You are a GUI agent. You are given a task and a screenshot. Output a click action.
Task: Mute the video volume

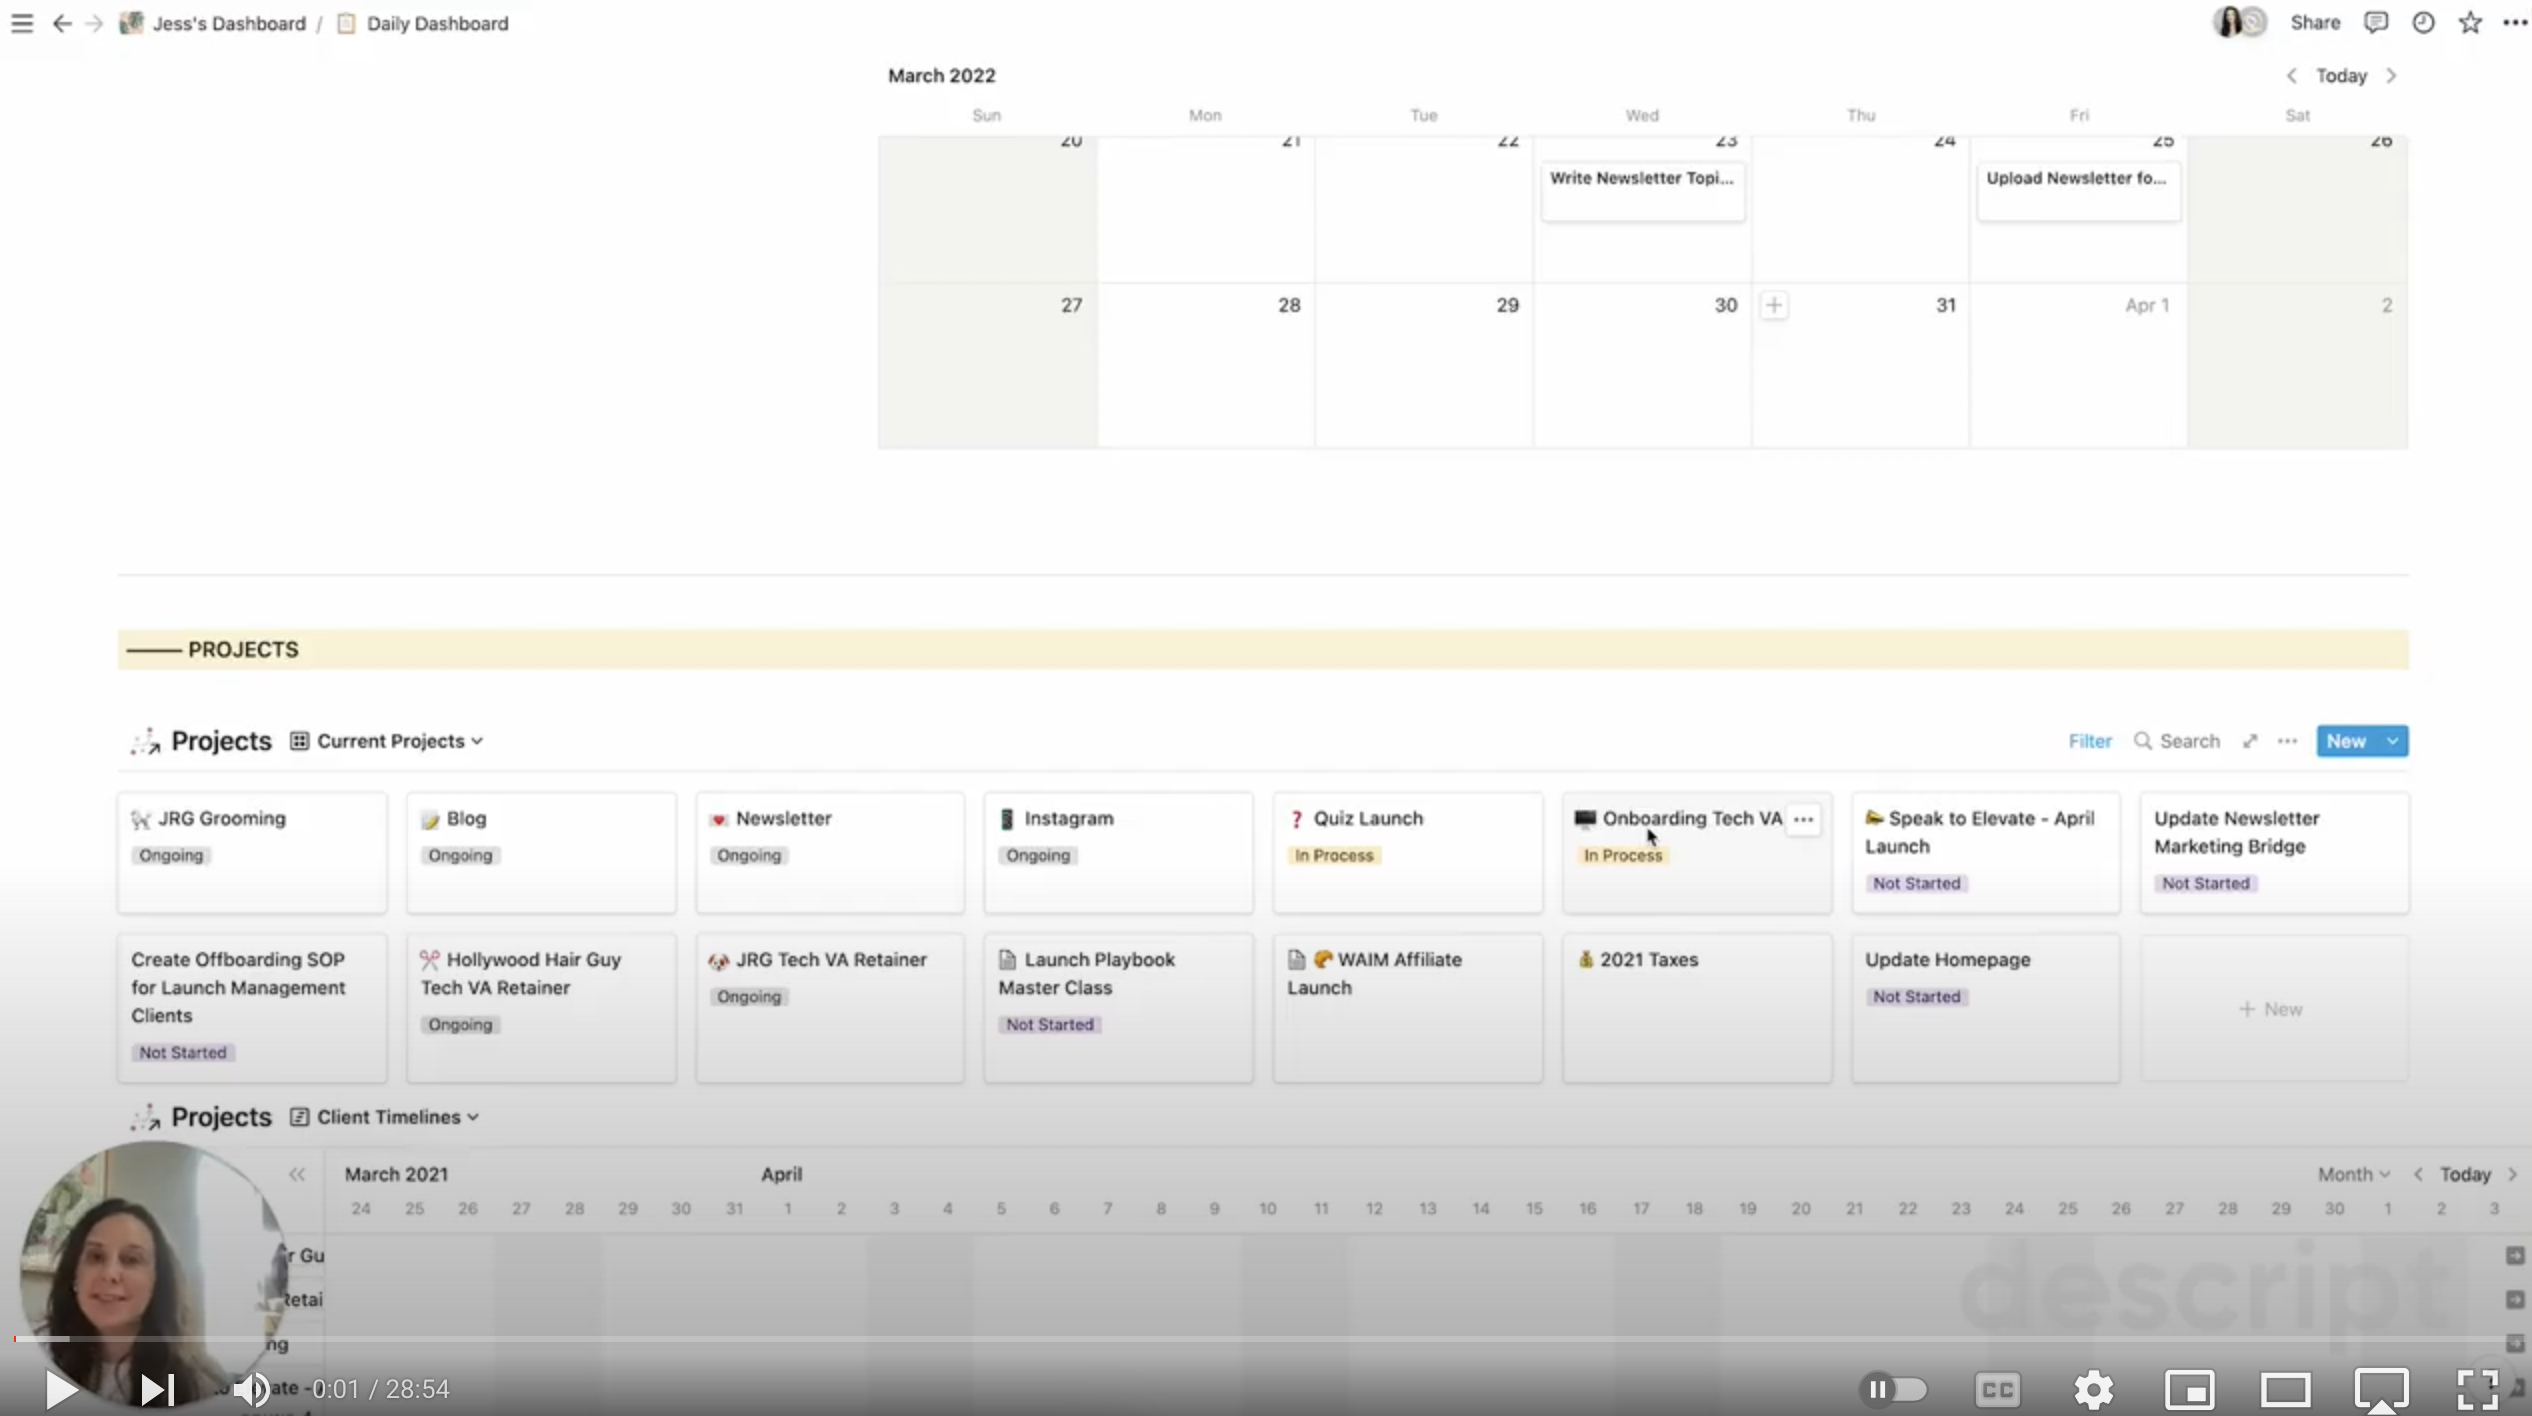(250, 1389)
